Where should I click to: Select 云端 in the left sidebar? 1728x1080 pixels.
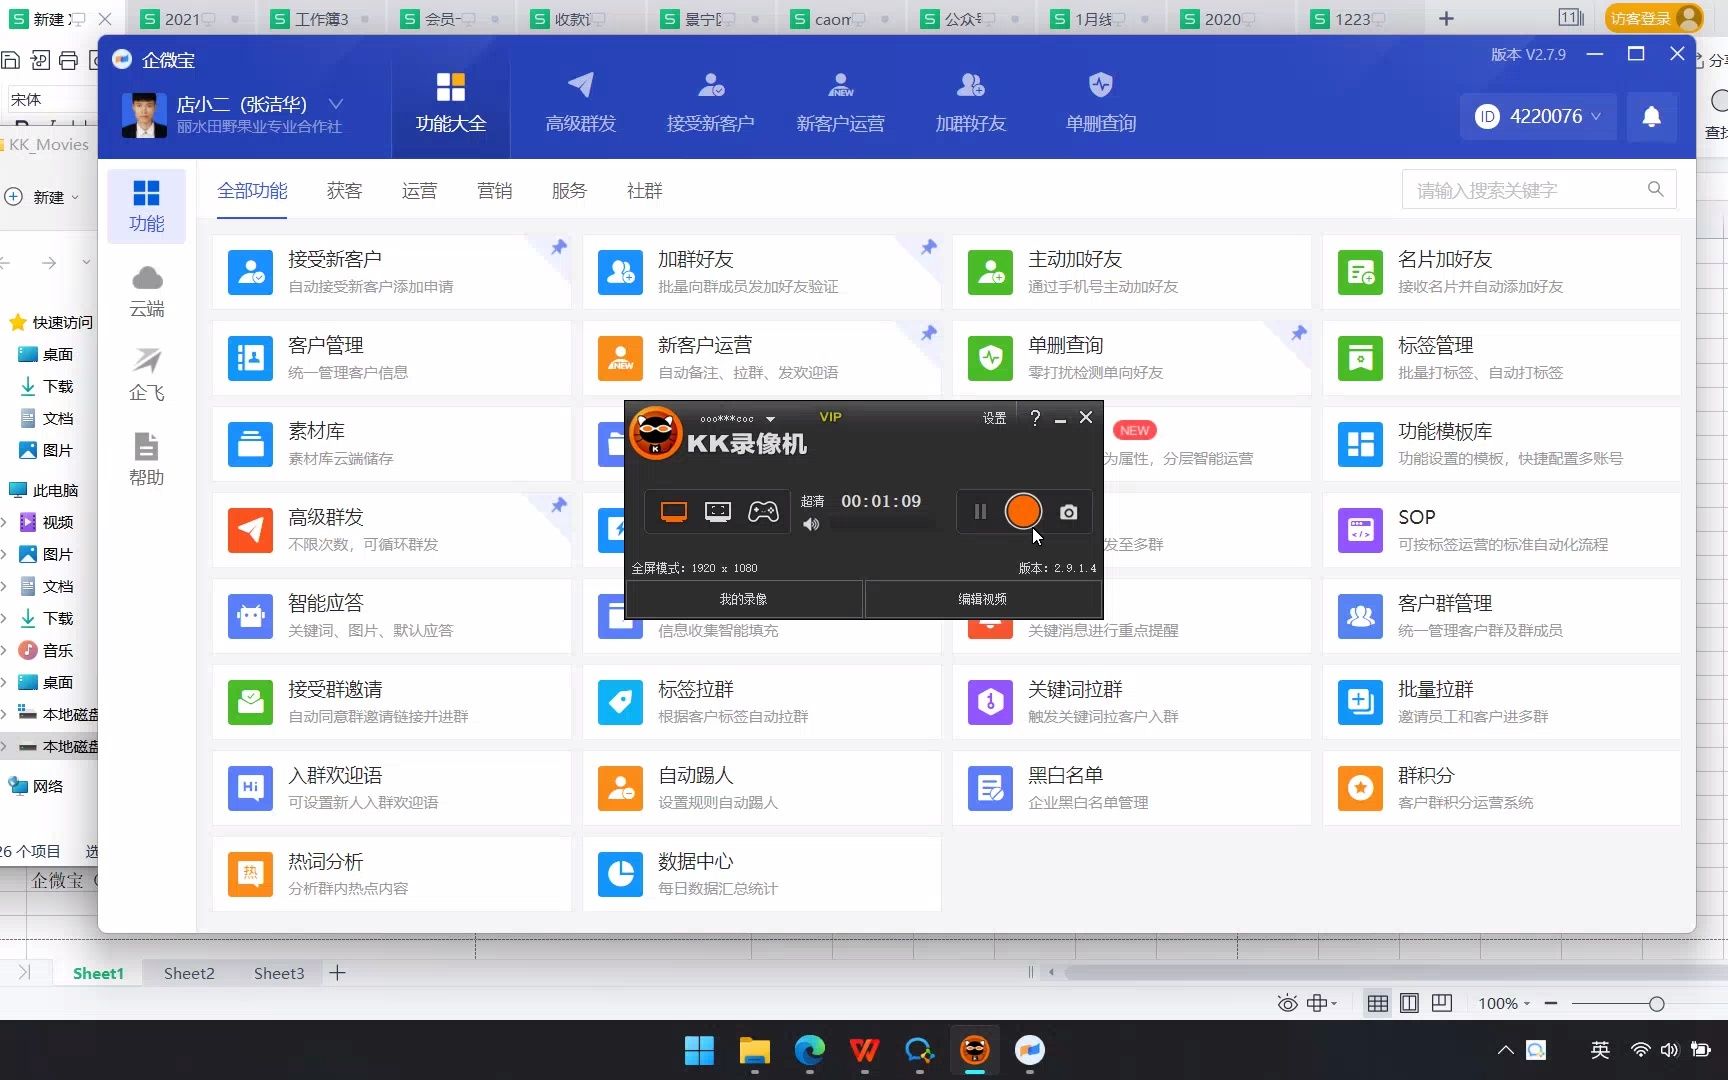pos(146,292)
